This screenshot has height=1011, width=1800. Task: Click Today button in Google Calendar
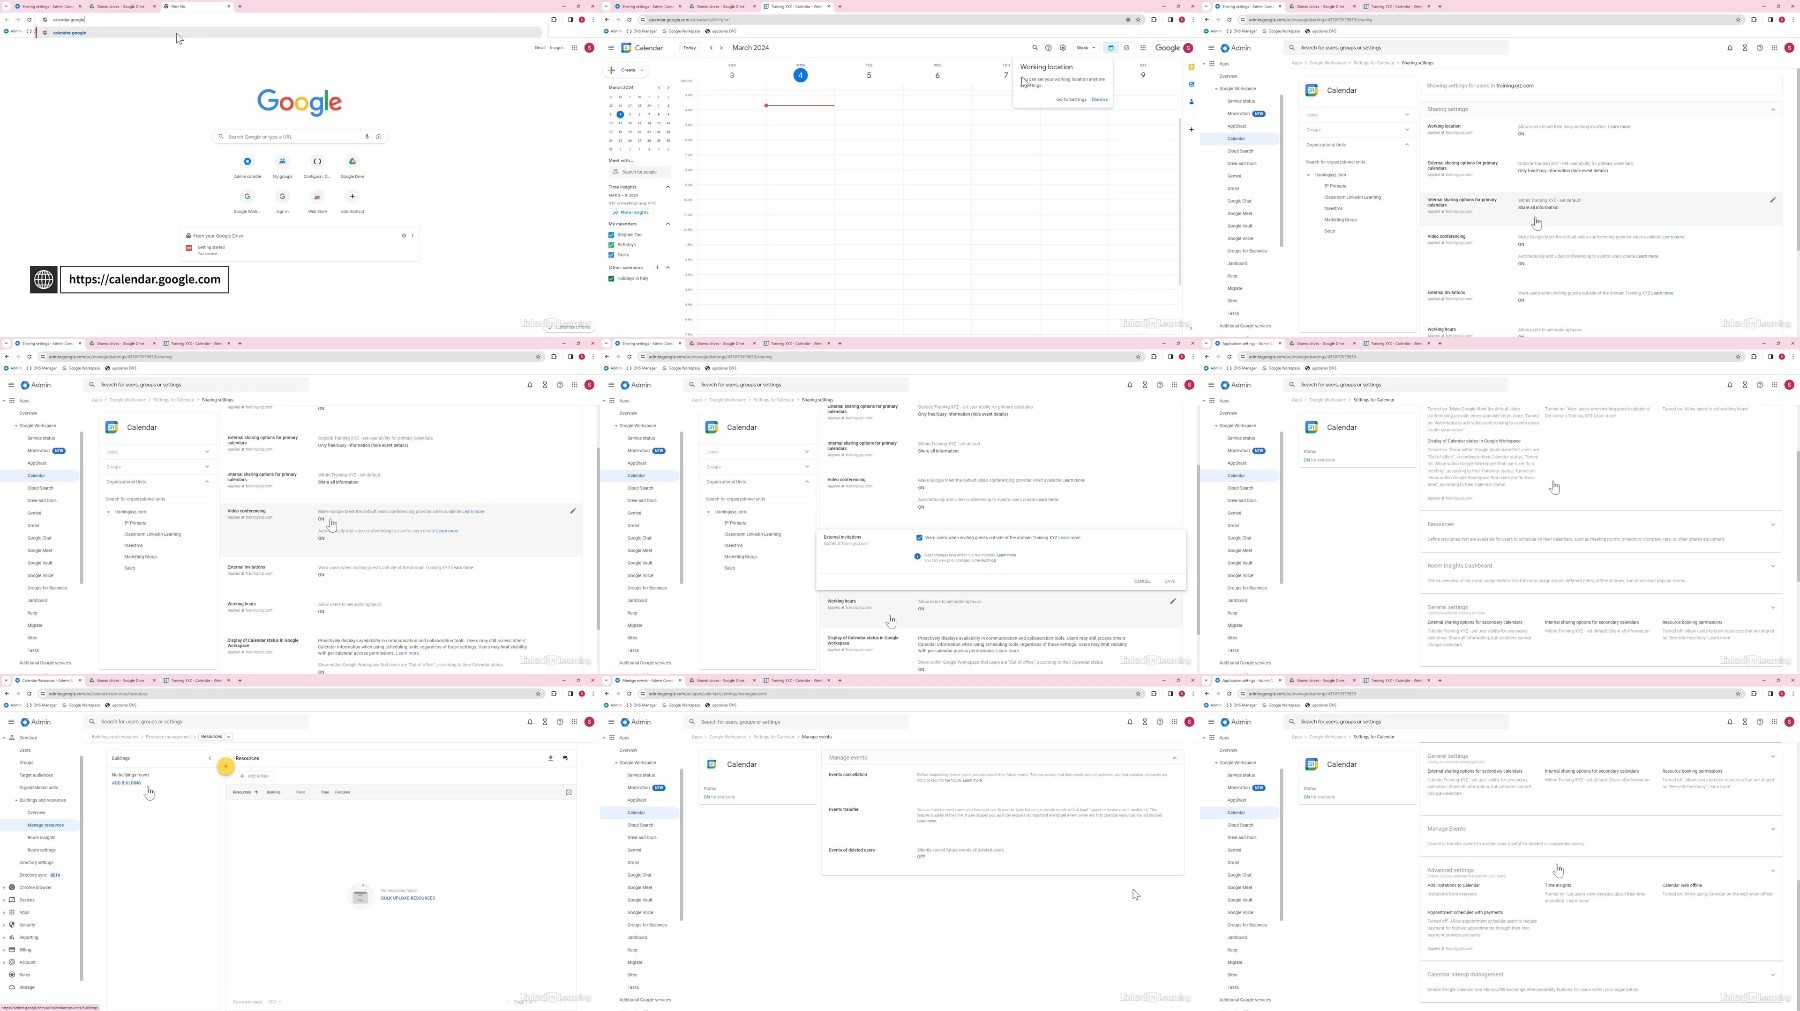[x=689, y=48]
